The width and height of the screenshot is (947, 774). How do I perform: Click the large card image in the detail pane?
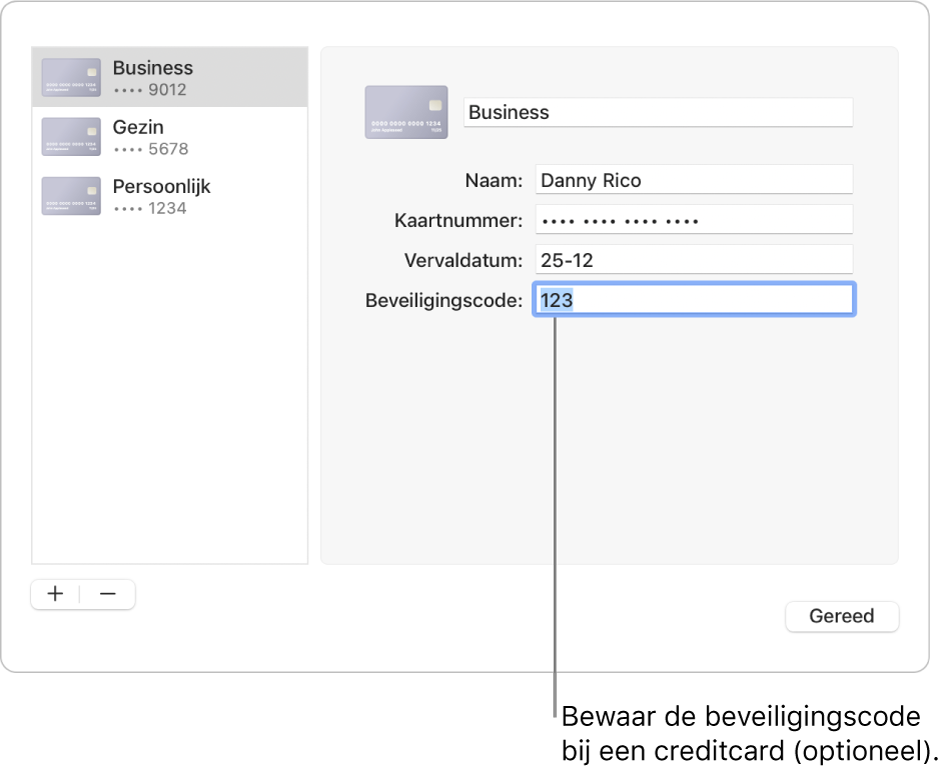(406, 112)
